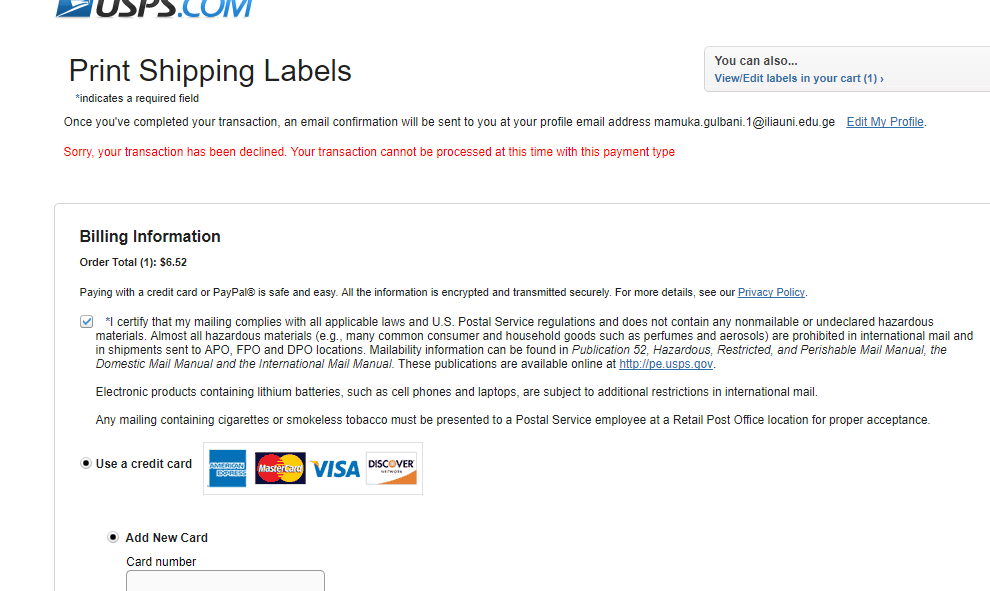Viewport: 990px width, 591px height.
Task: Click the Billing Information section header
Action: click(150, 236)
